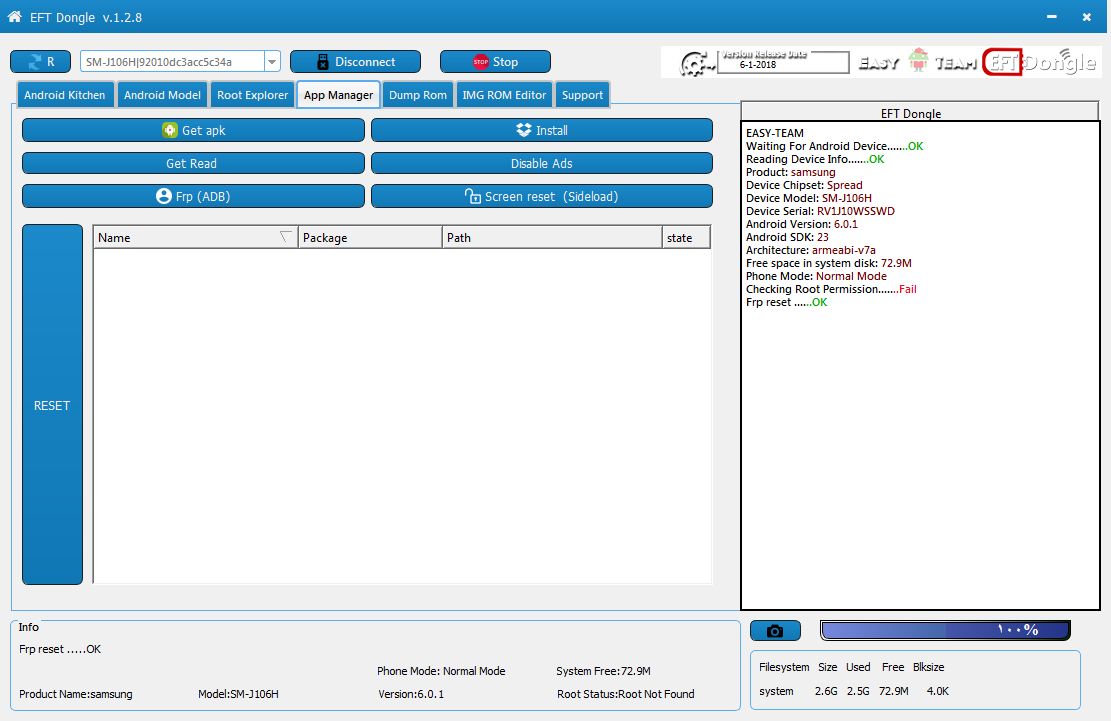Click the 100% progress bar
The image size is (1111, 721).
click(x=945, y=630)
